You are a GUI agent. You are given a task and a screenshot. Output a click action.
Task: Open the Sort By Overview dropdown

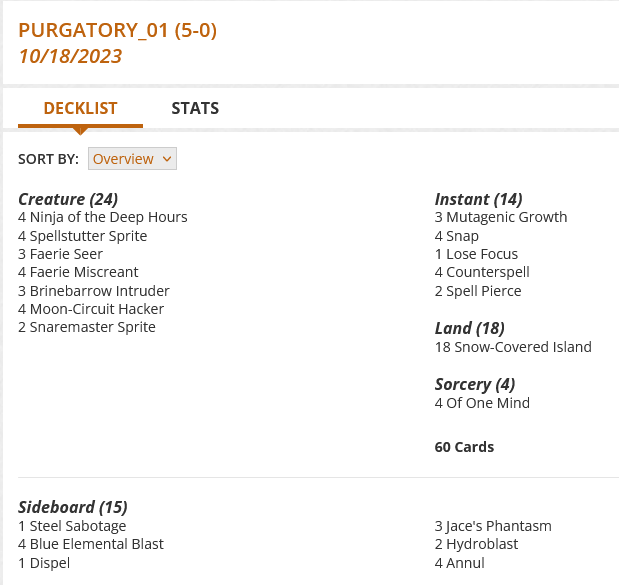[x=132, y=159]
